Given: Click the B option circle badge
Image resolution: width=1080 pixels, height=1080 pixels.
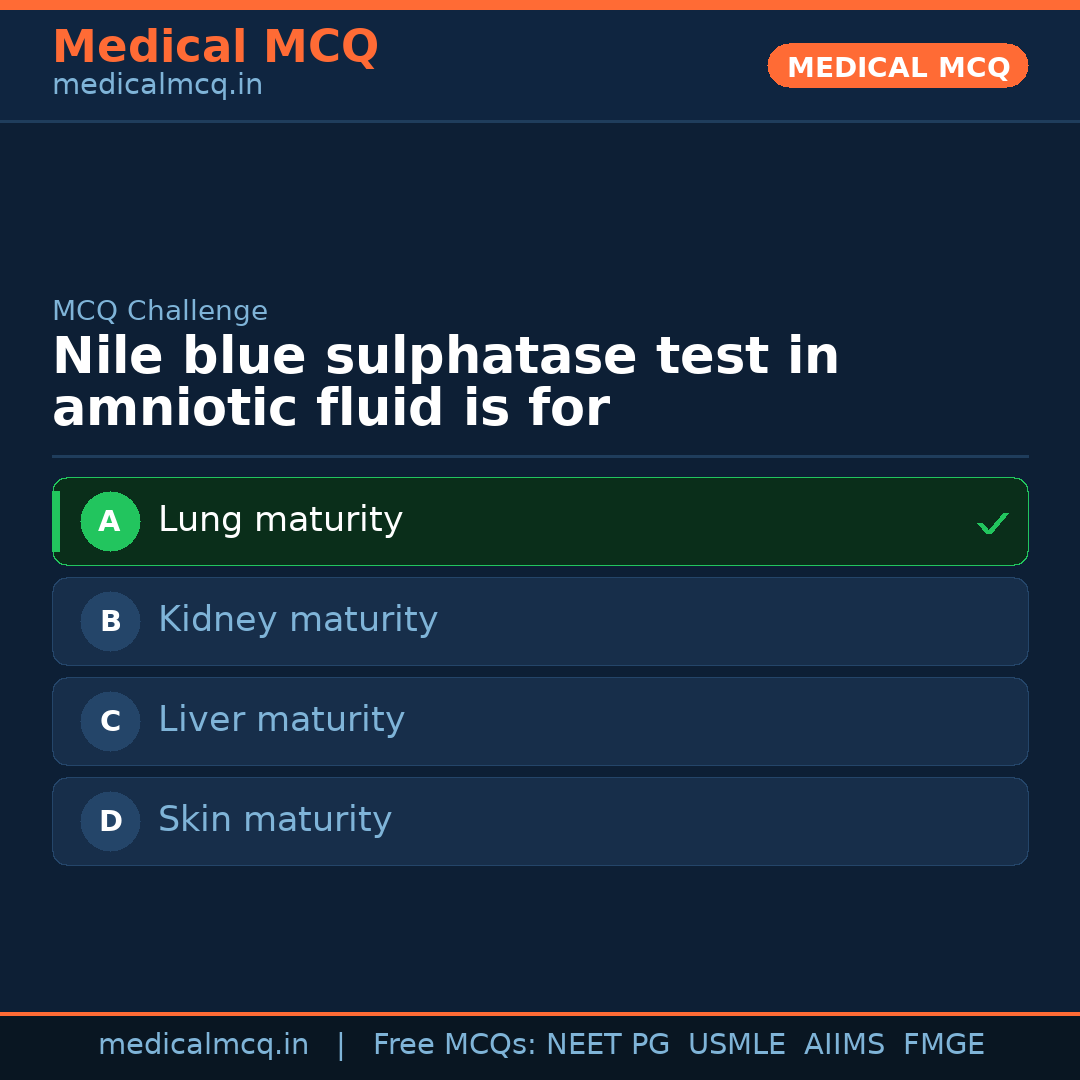Looking at the screenshot, I should pyautogui.click(x=110, y=621).
